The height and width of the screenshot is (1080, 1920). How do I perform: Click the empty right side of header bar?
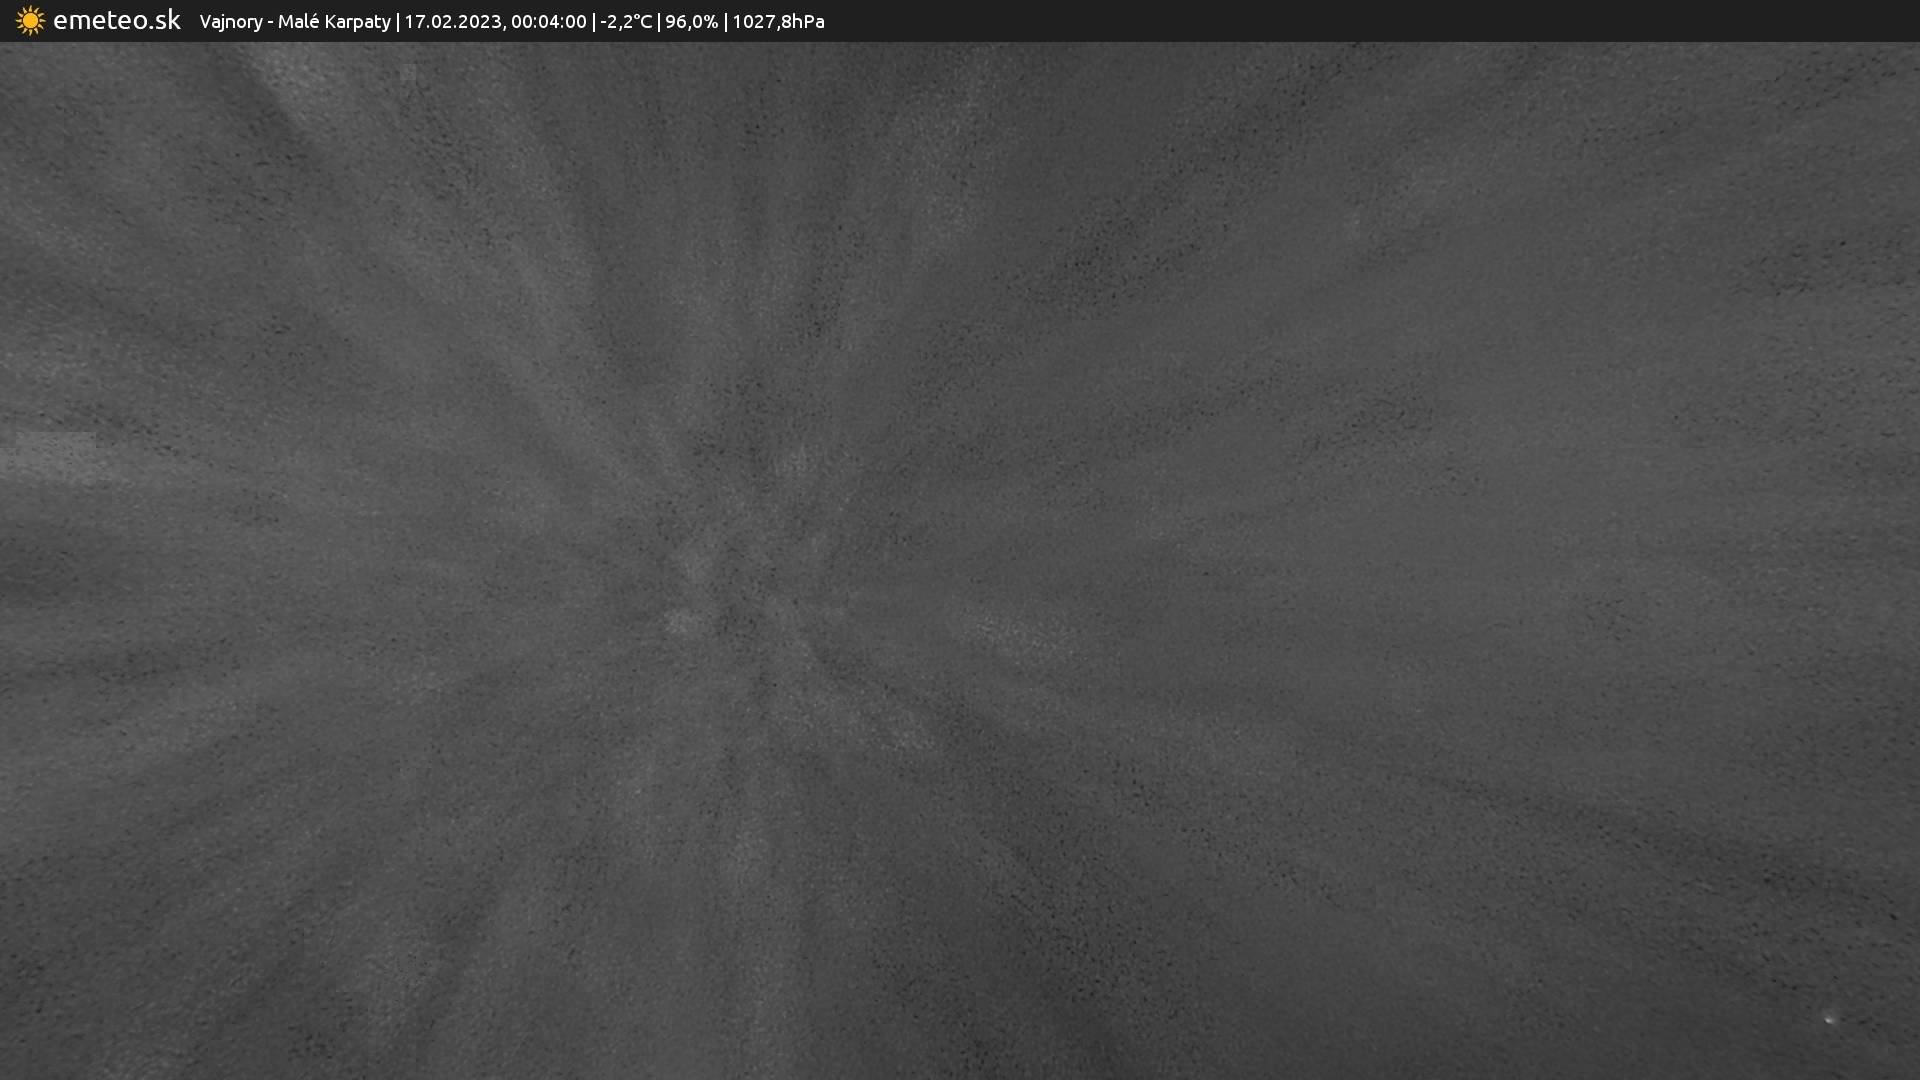click(x=1400, y=21)
